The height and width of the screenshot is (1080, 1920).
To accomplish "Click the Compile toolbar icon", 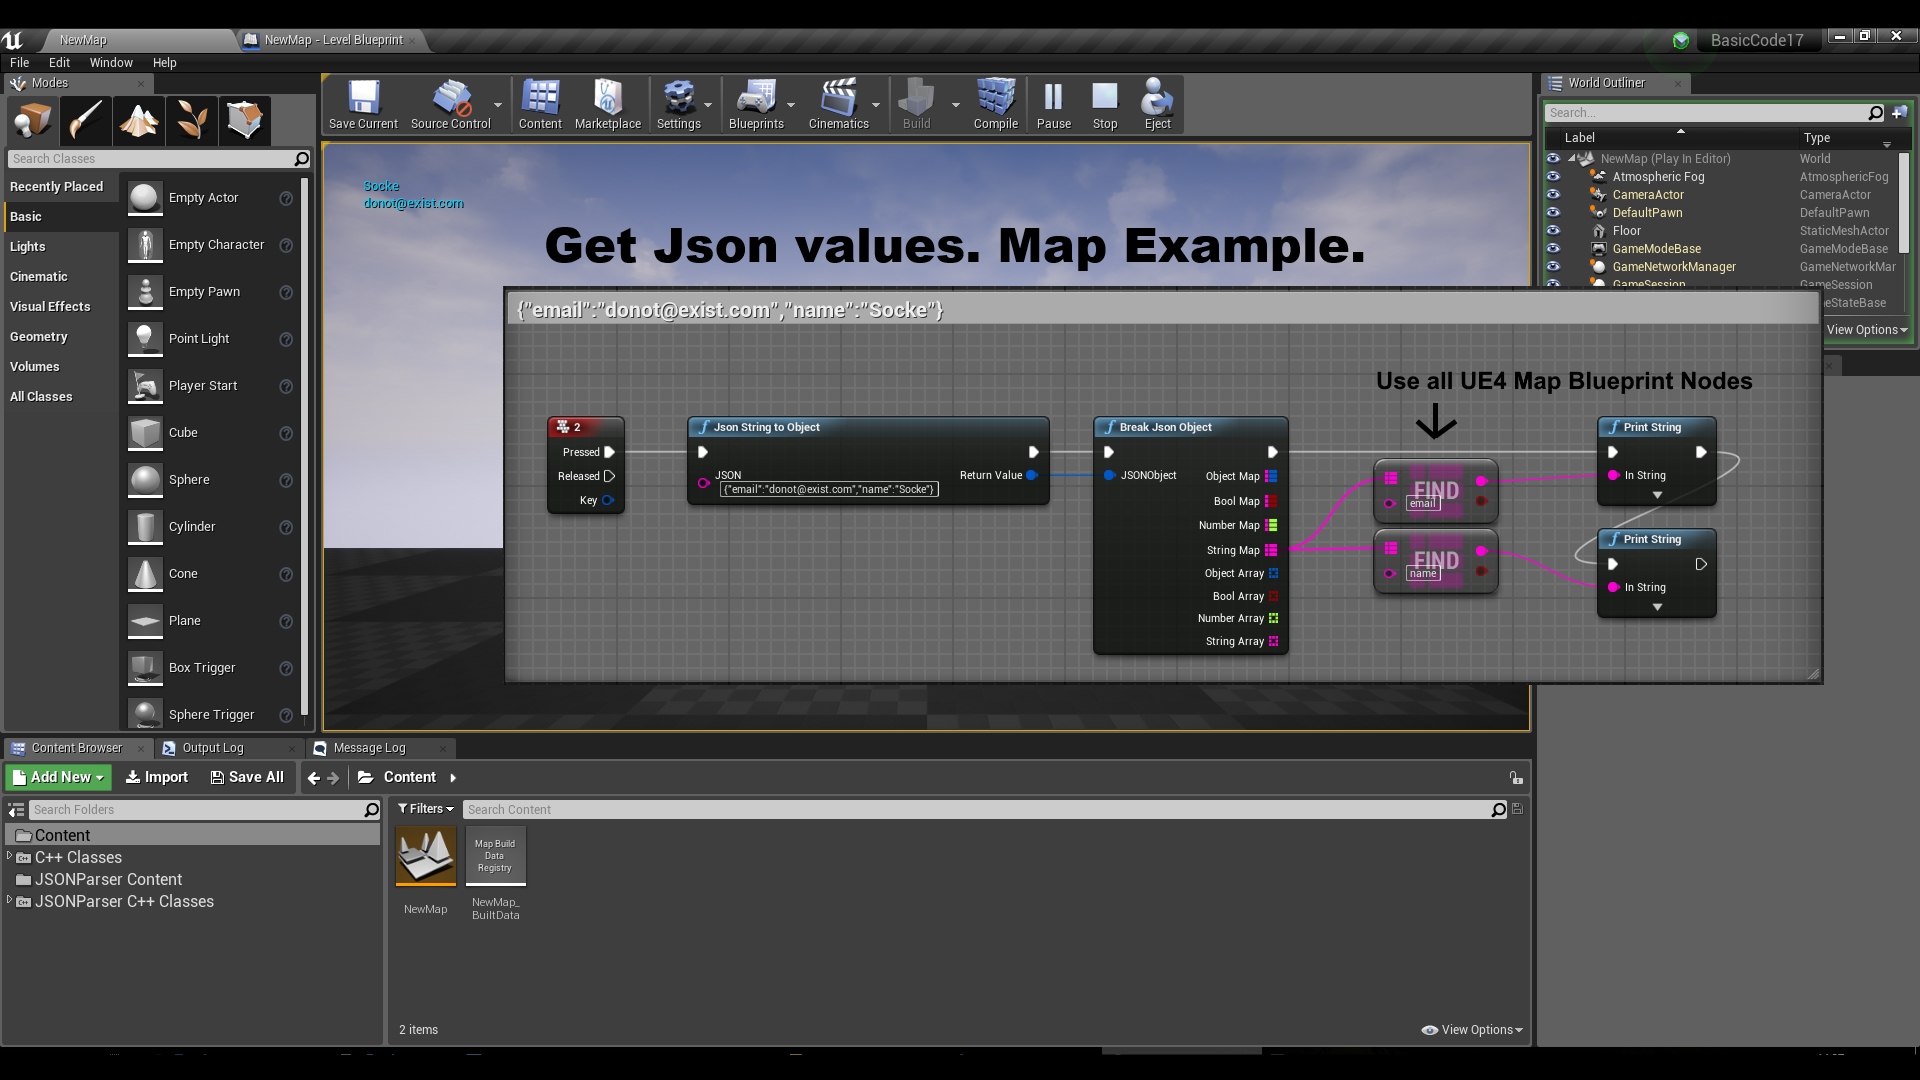I will point(996,104).
